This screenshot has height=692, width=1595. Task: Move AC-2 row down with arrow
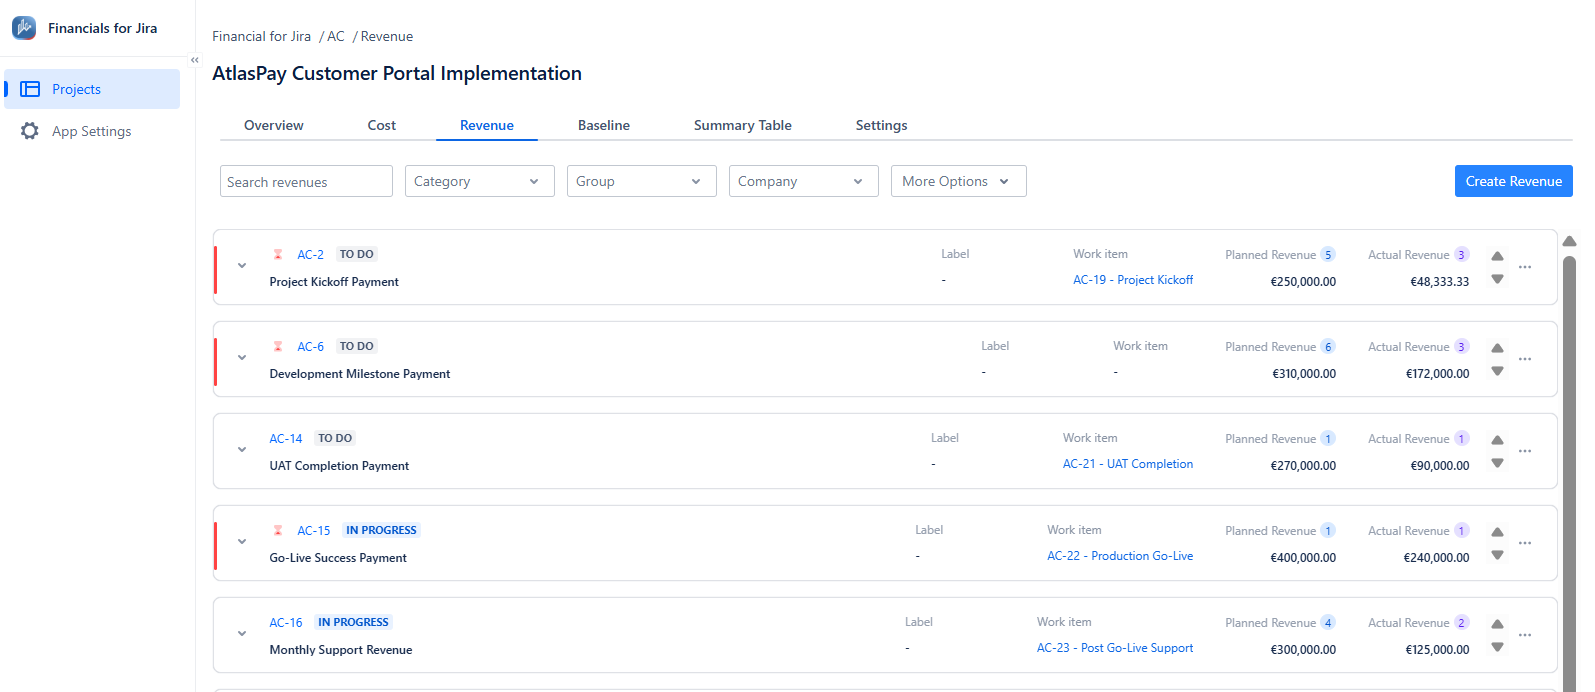tap(1497, 279)
